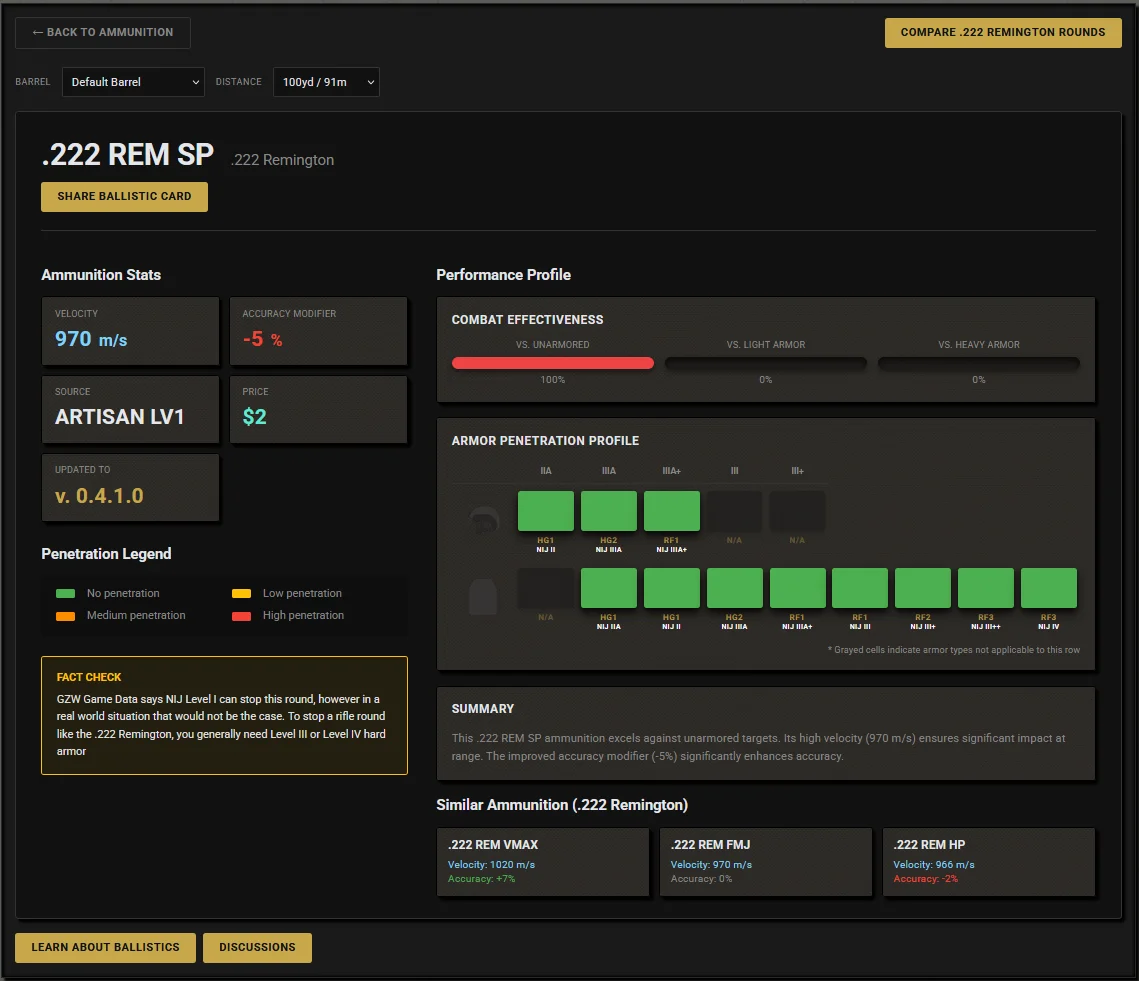
Task: Click the Updated To v. 0.4.1.0 card
Action: pos(131,488)
